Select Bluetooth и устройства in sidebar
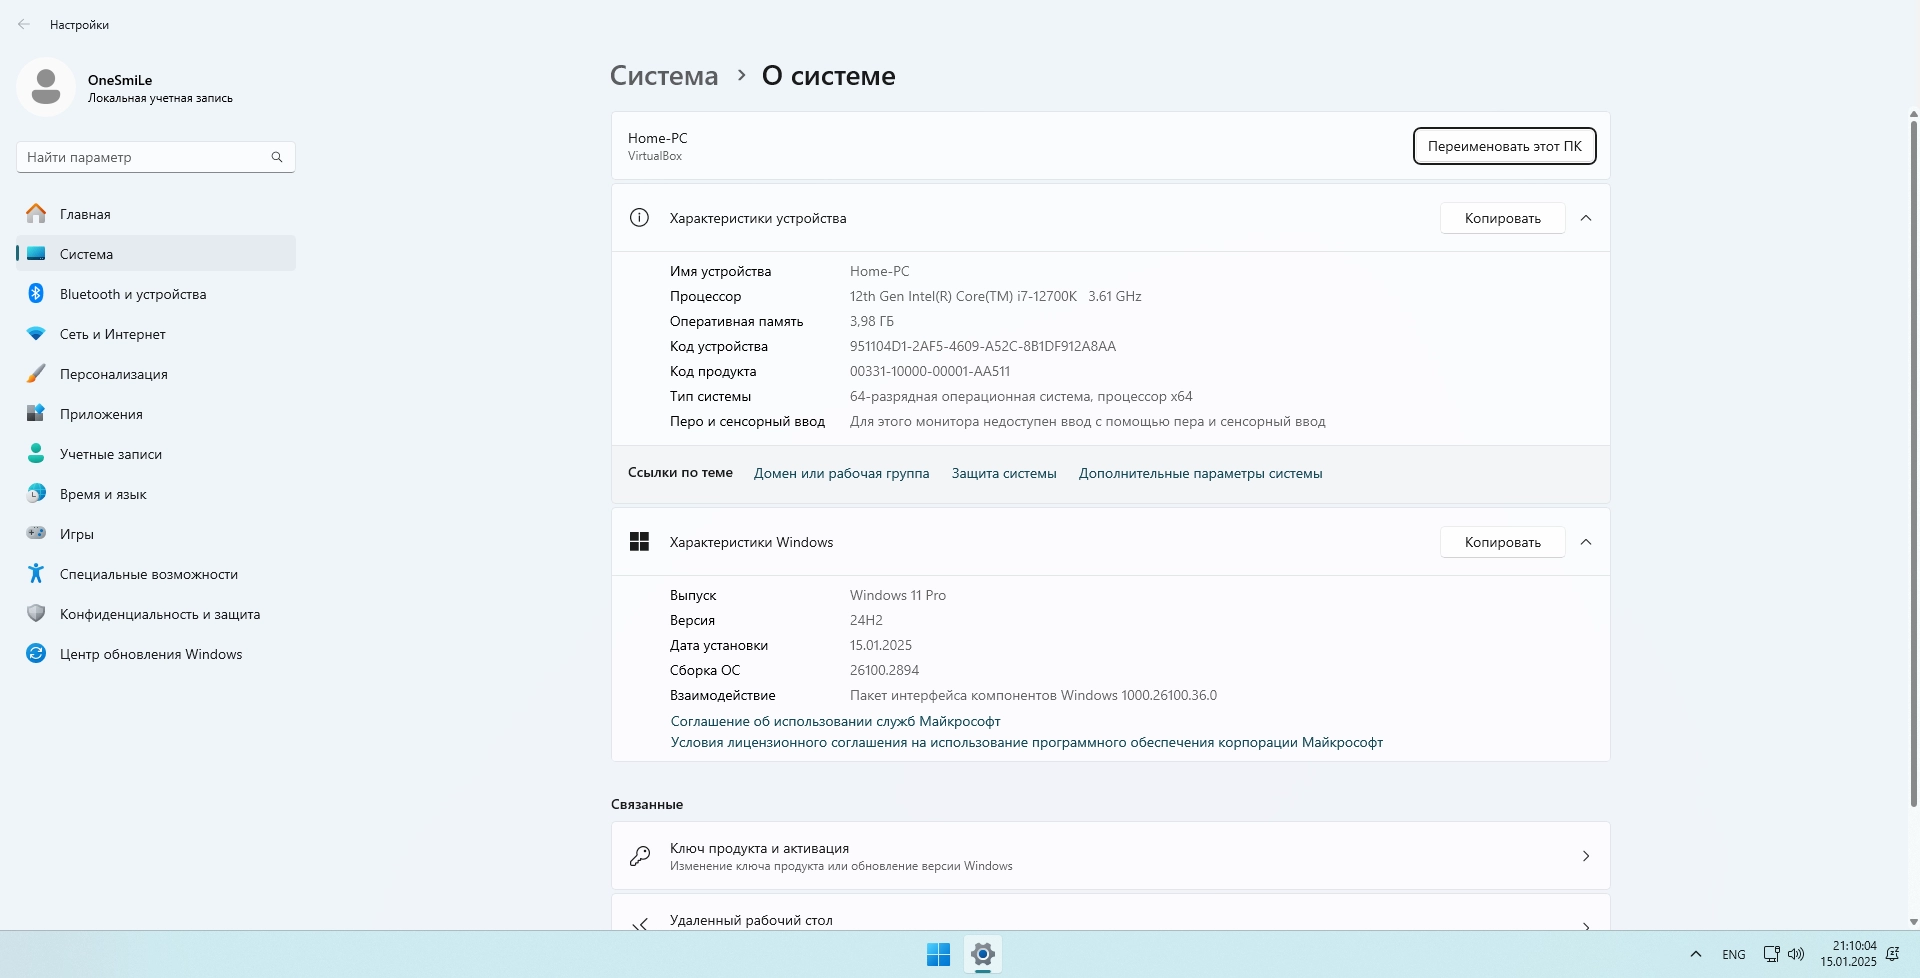 [x=156, y=293]
